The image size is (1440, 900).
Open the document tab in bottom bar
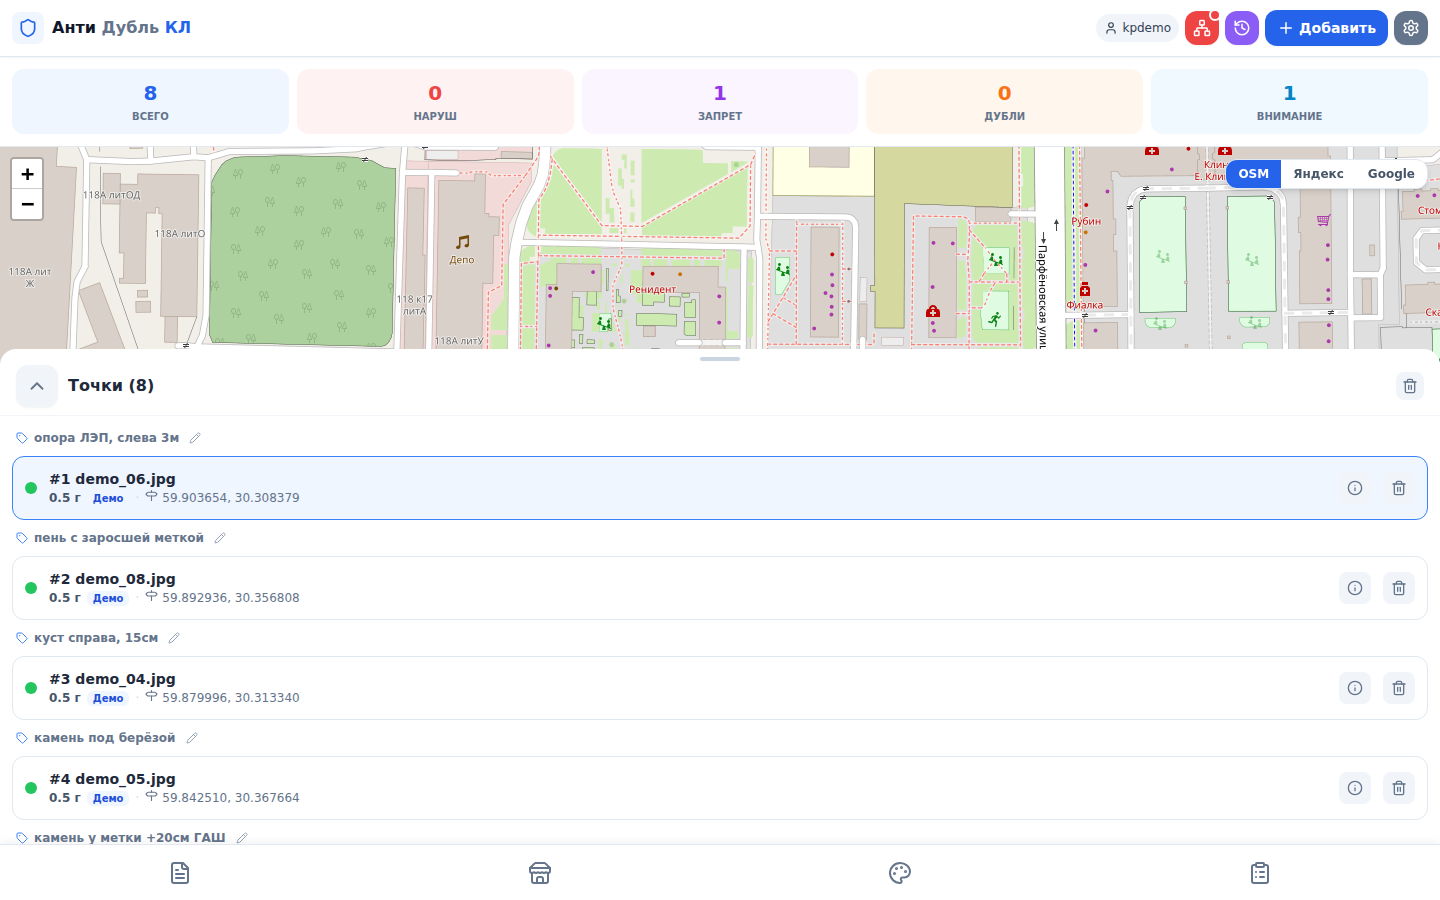(180, 873)
